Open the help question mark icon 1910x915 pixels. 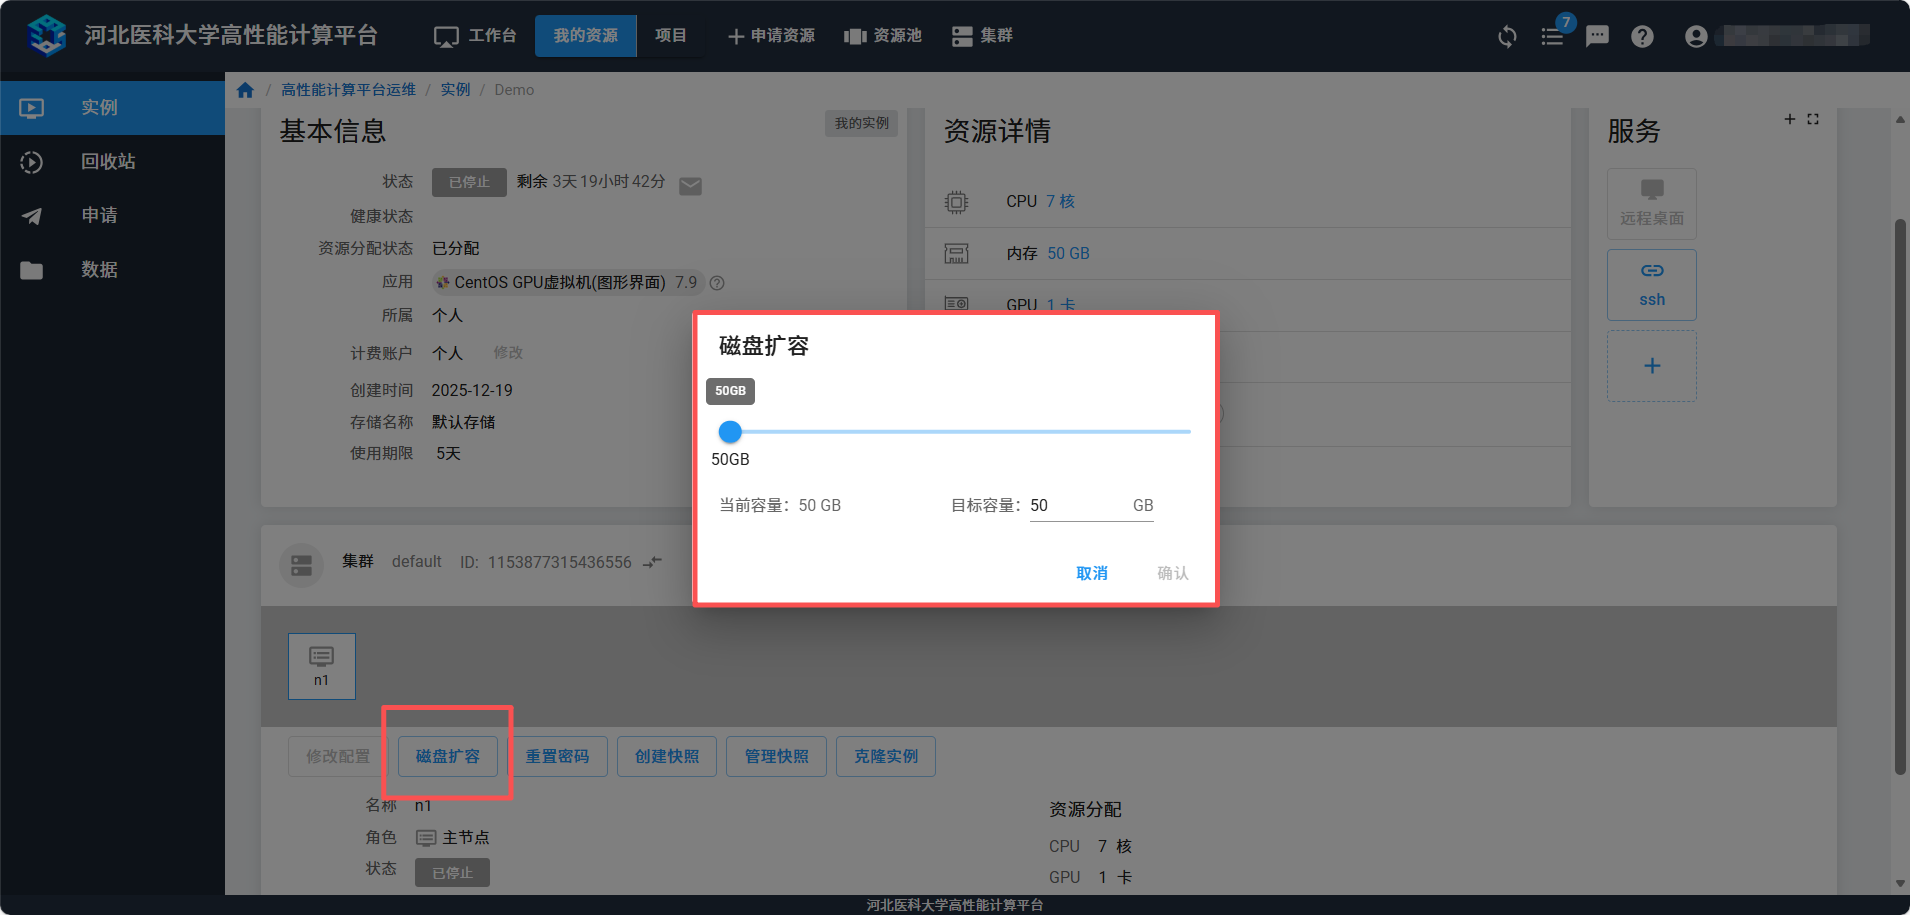(x=1642, y=37)
